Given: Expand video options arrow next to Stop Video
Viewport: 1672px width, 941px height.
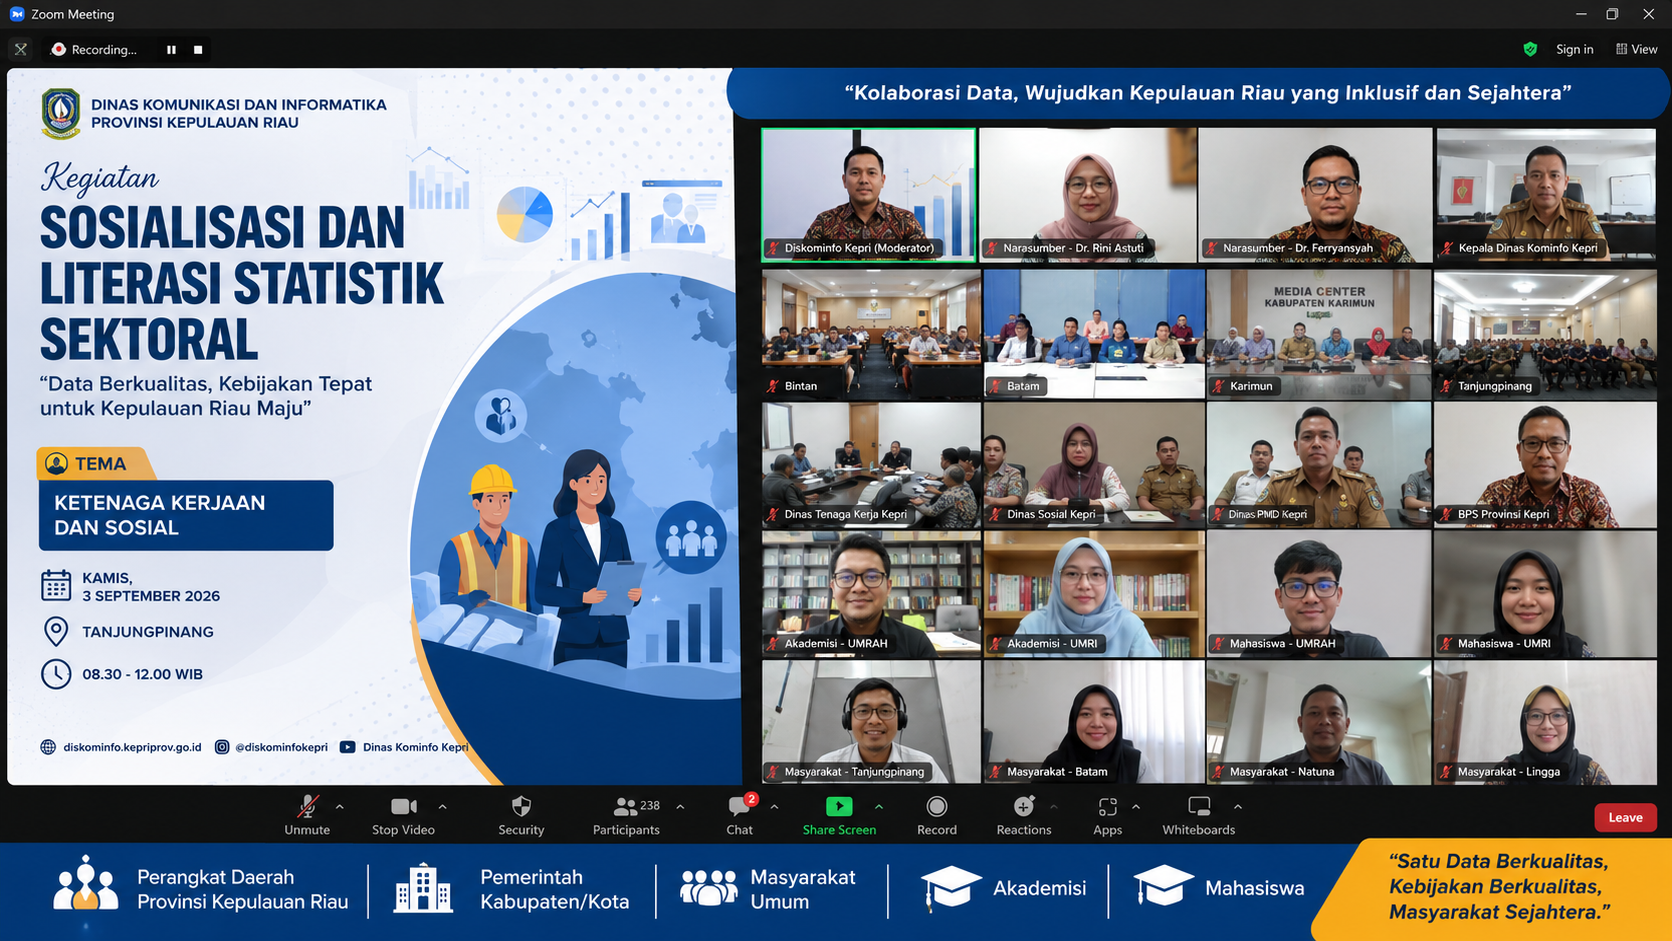Looking at the screenshot, I should pos(442,806).
